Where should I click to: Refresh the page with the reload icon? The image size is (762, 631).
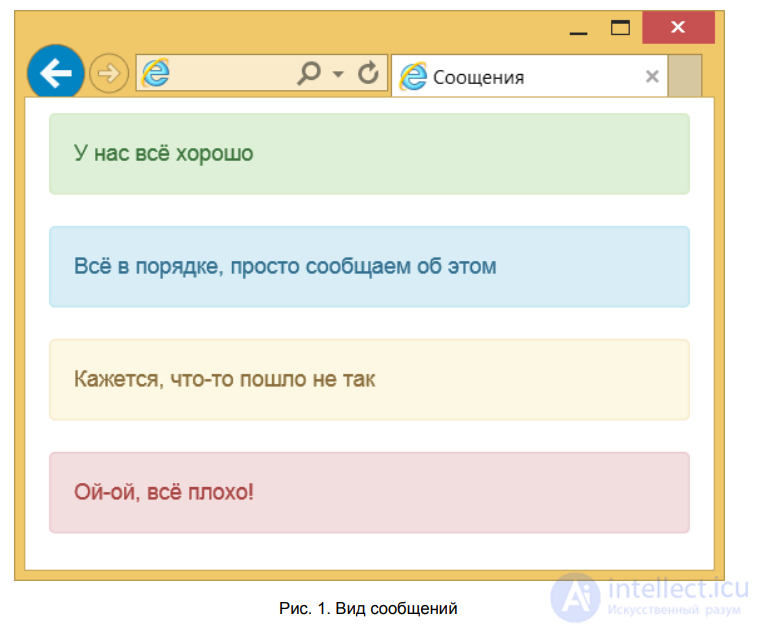368,73
